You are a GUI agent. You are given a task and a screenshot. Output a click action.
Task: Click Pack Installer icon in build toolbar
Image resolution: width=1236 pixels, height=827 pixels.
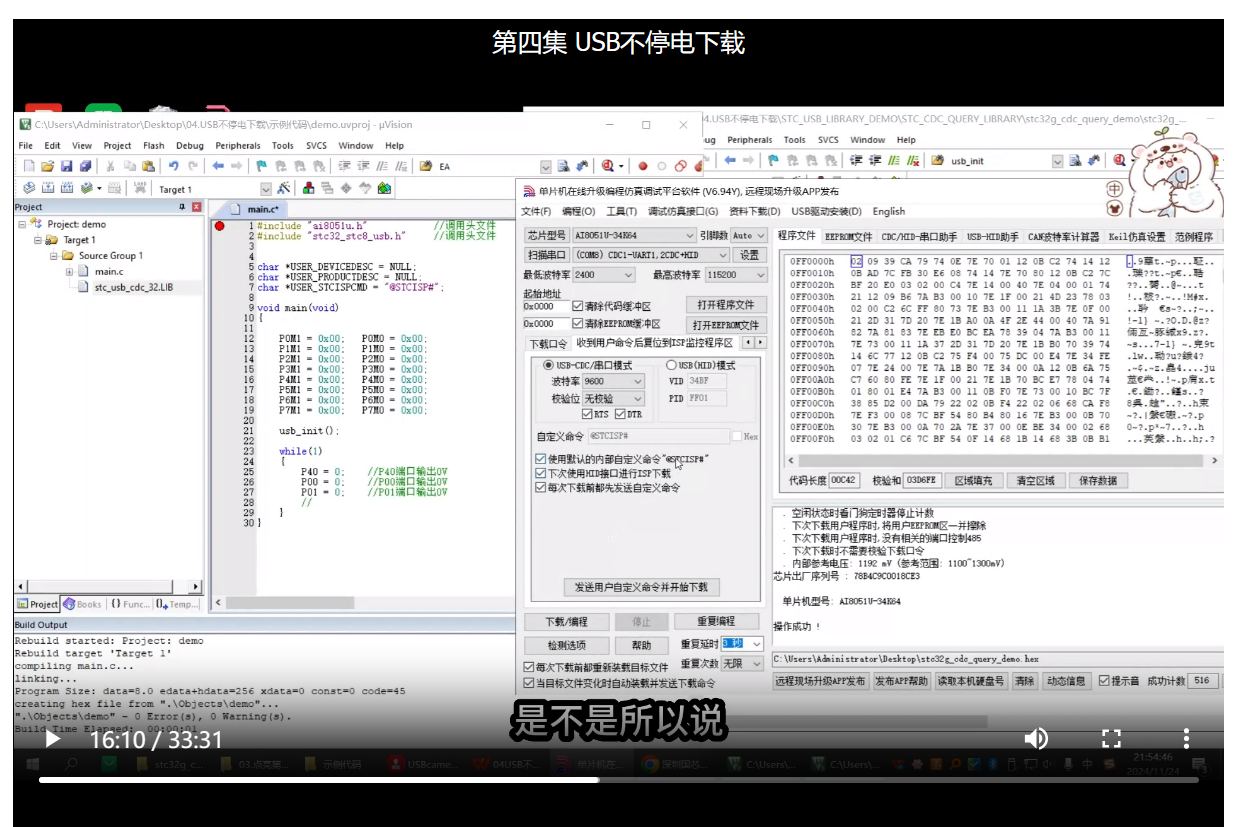[x=384, y=188]
